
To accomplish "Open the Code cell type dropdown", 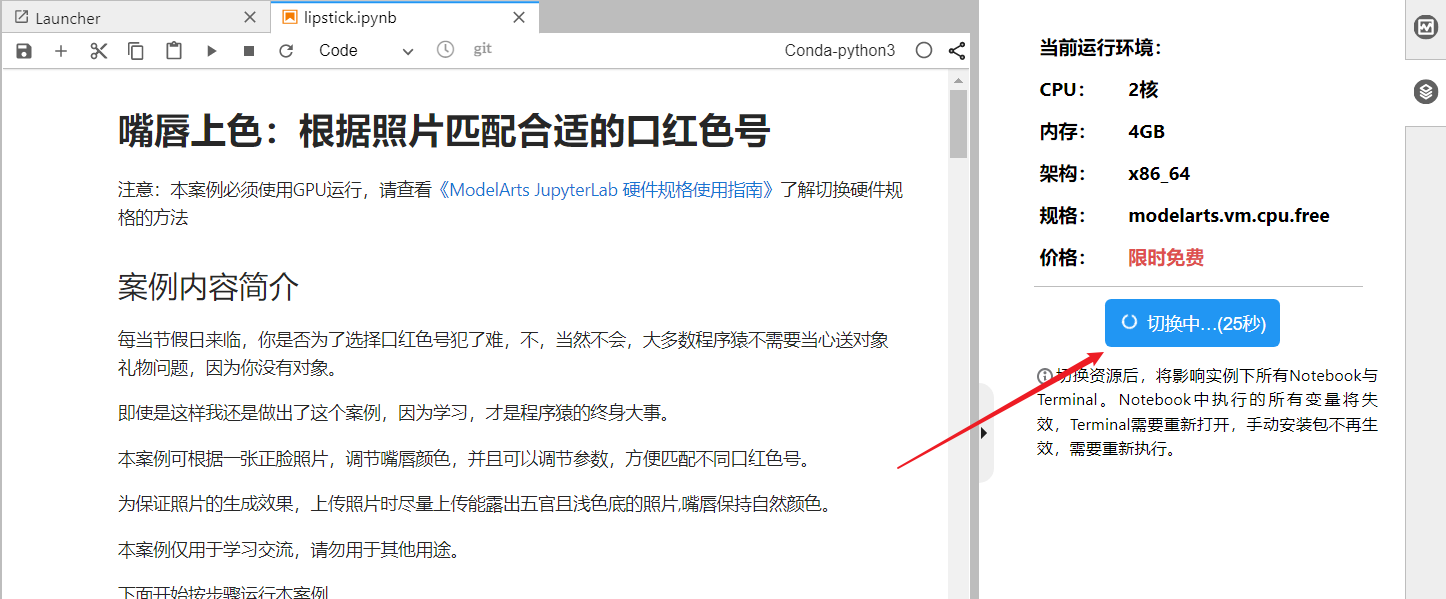I will (366, 51).
